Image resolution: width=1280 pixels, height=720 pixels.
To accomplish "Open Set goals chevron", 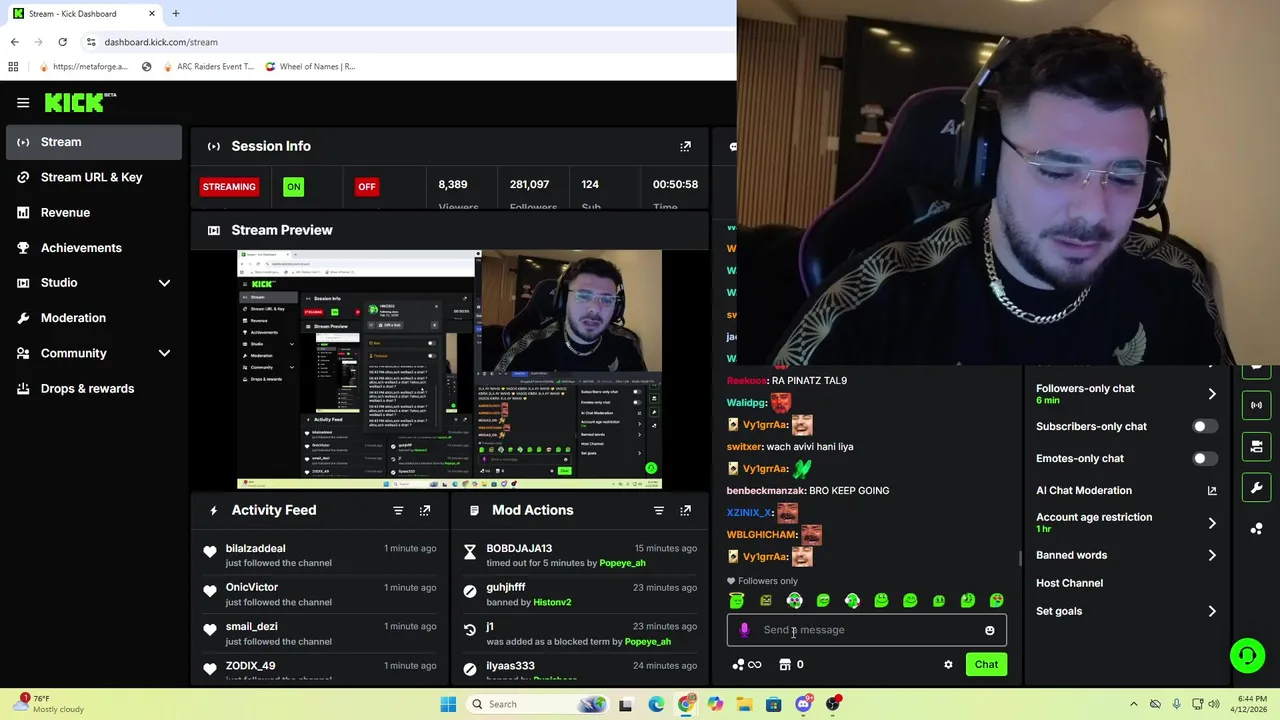I will click(x=1212, y=611).
